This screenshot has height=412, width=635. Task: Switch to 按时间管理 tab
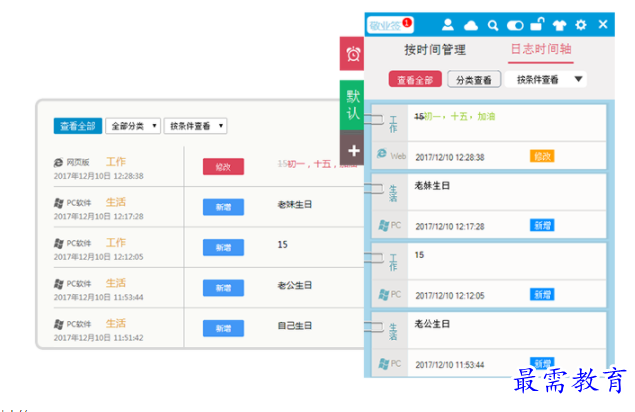point(435,50)
